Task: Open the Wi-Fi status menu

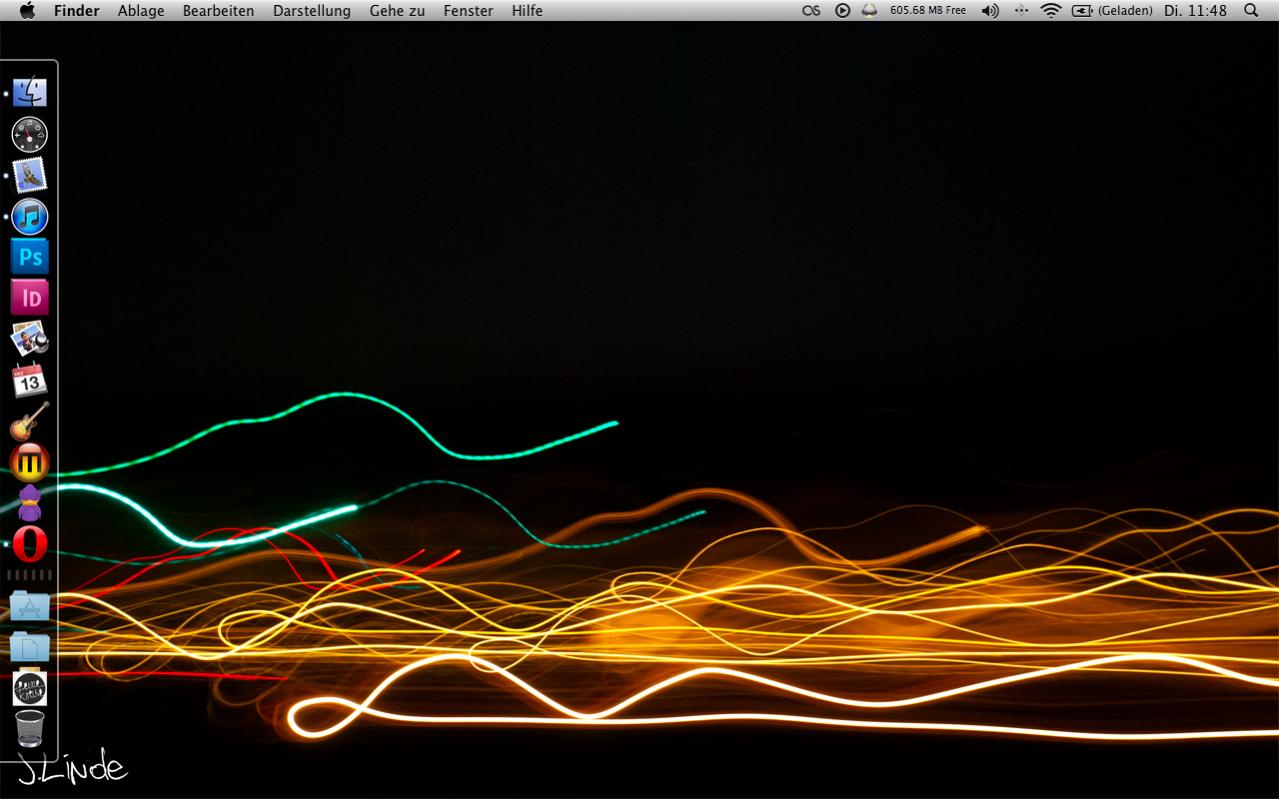Action: (1050, 10)
